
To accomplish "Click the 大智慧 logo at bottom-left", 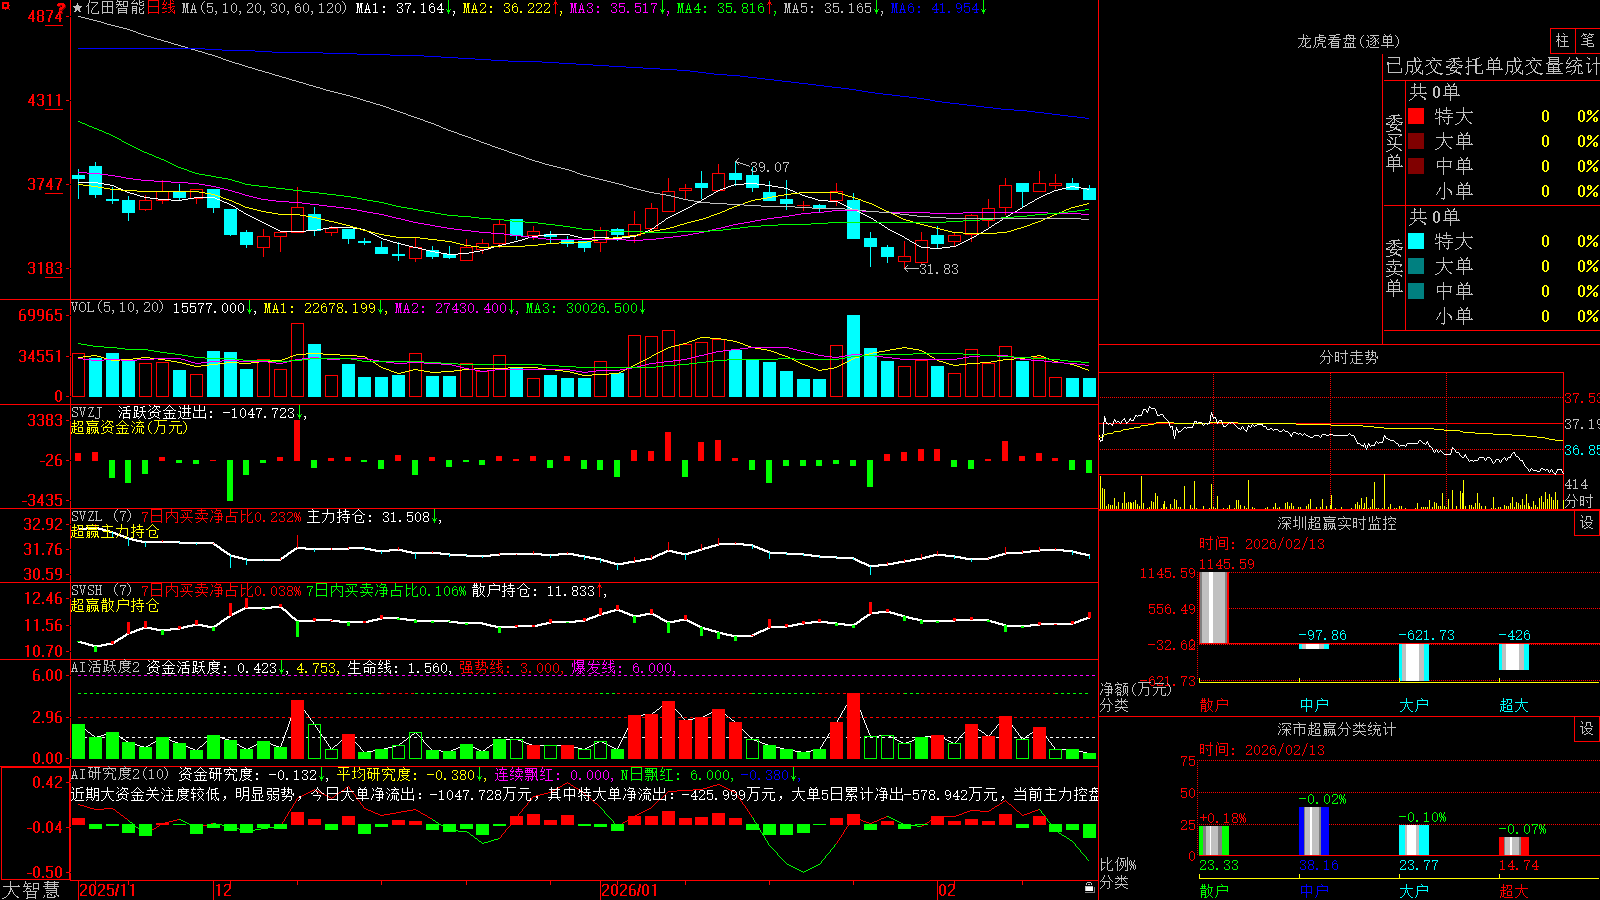I will pos(31,890).
